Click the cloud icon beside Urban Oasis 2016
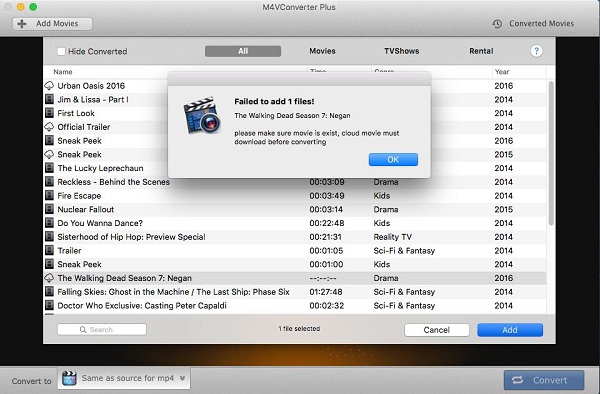Viewport: 600px width, 394px height. pos(49,86)
